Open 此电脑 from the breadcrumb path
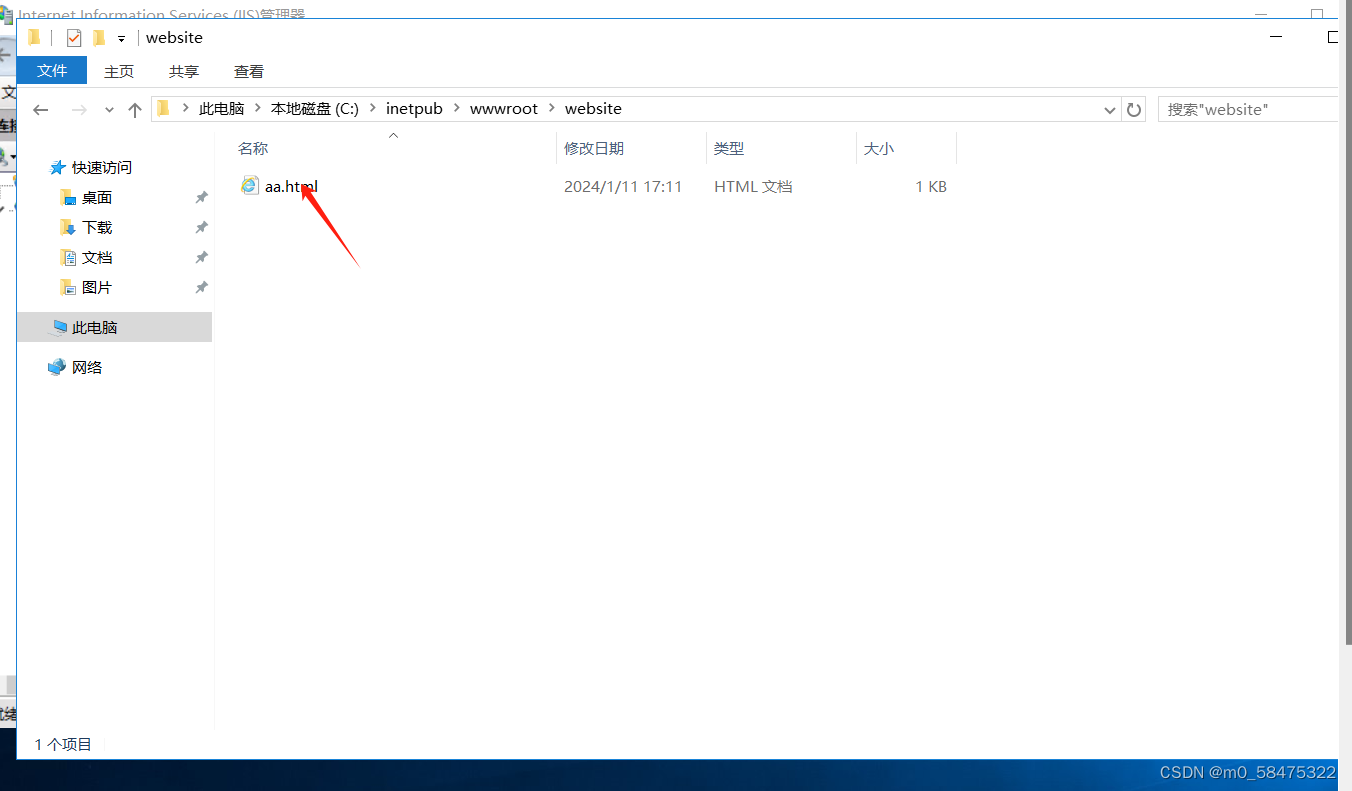 click(x=222, y=108)
